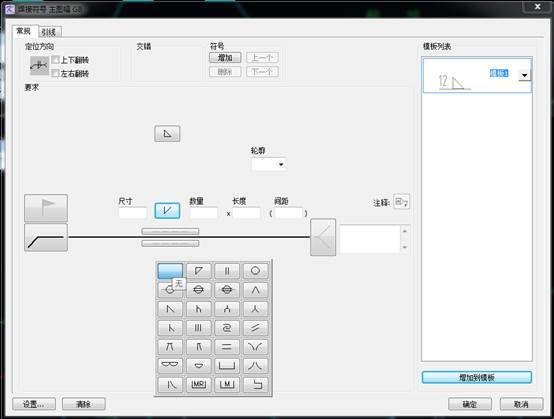Click the 增加到模板 button
The width and height of the screenshot is (554, 419).
(x=477, y=377)
